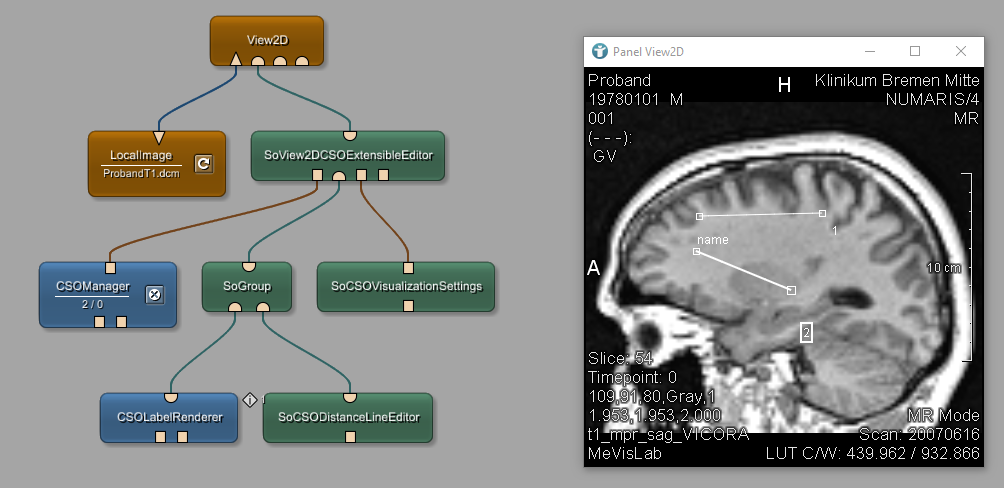This screenshot has height=488, width=1004.
Task: Click View2D triangle image input connector
Action: (236, 60)
